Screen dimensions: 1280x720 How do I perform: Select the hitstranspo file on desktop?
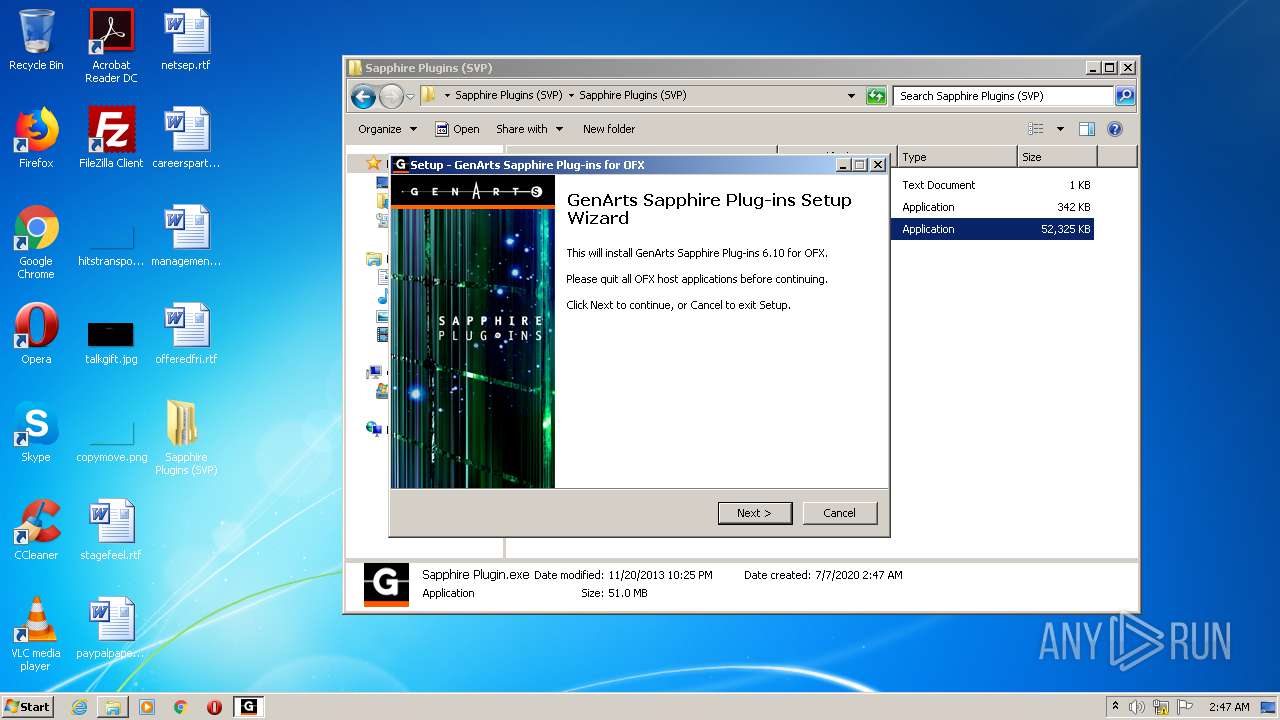pyautogui.click(x=111, y=242)
